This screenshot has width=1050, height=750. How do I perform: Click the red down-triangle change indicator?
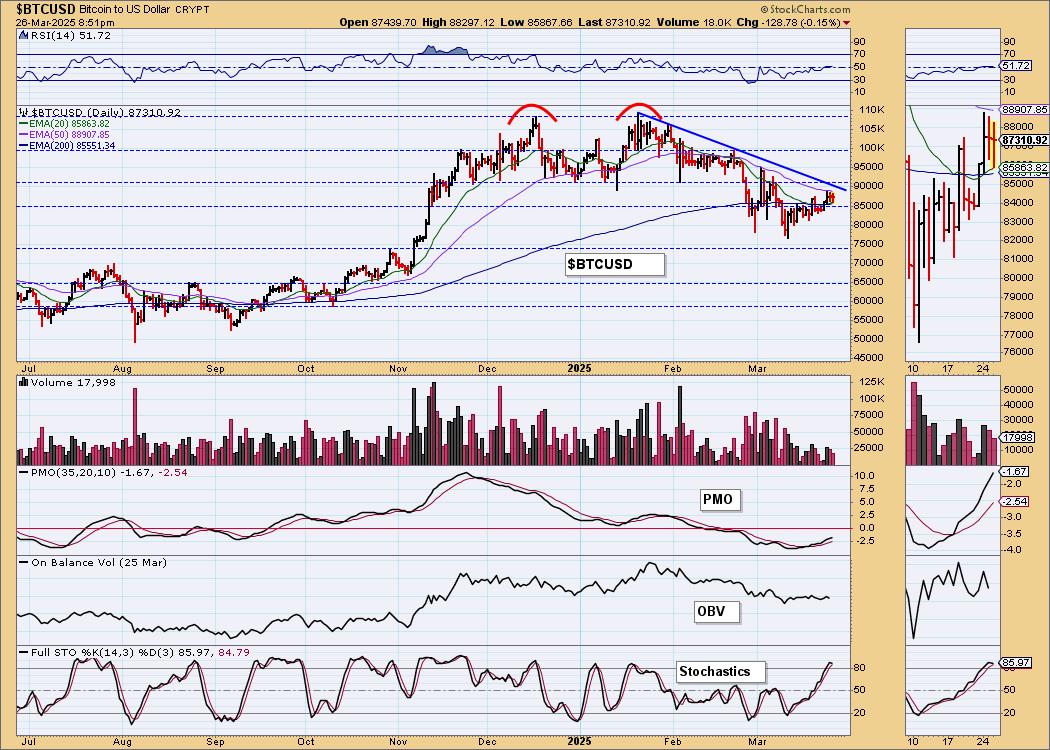pyautogui.click(x=847, y=23)
